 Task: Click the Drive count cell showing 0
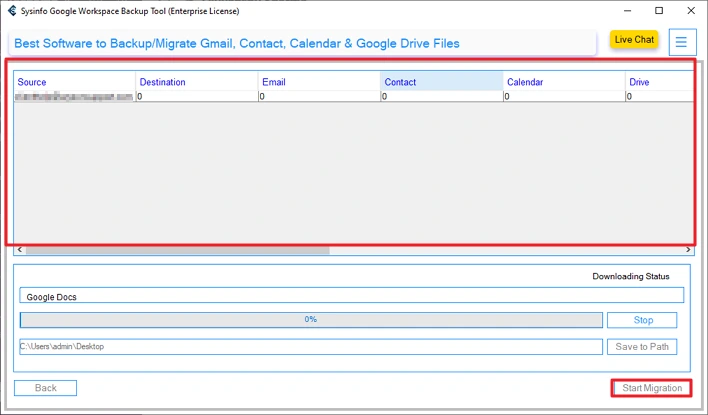[660, 97]
